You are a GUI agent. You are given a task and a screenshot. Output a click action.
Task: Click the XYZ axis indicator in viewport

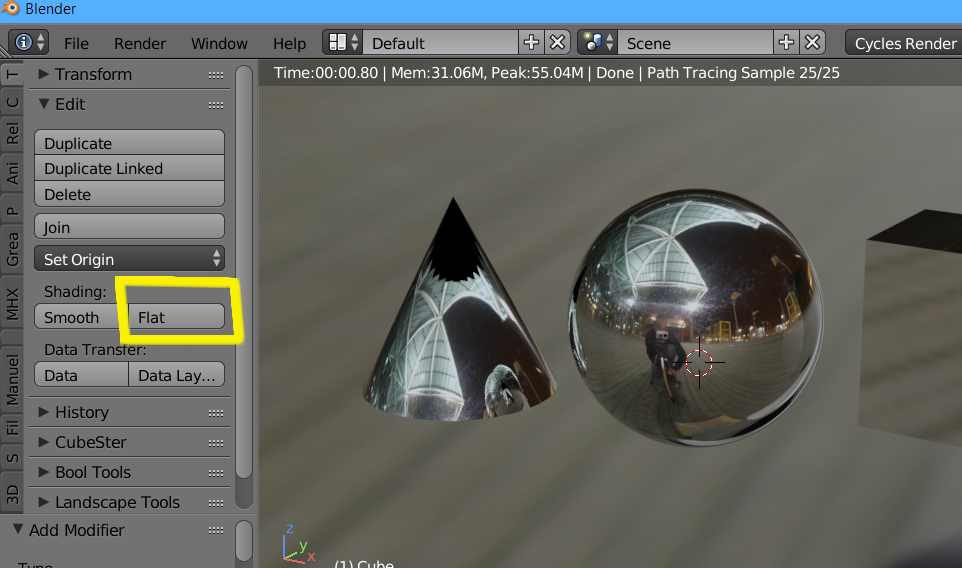pyautogui.click(x=298, y=543)
